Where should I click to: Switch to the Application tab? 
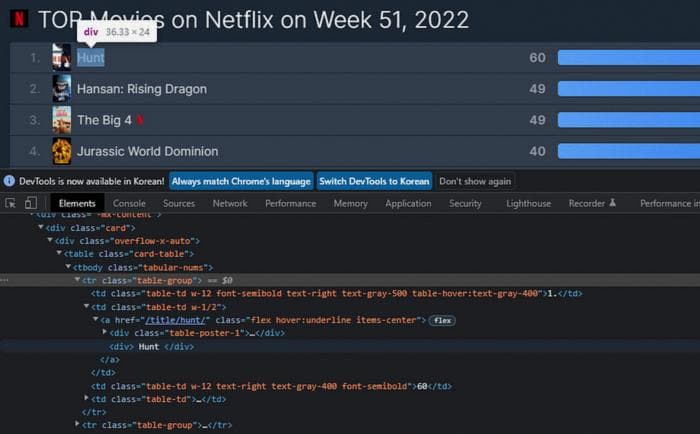click(x=408, y=204)
